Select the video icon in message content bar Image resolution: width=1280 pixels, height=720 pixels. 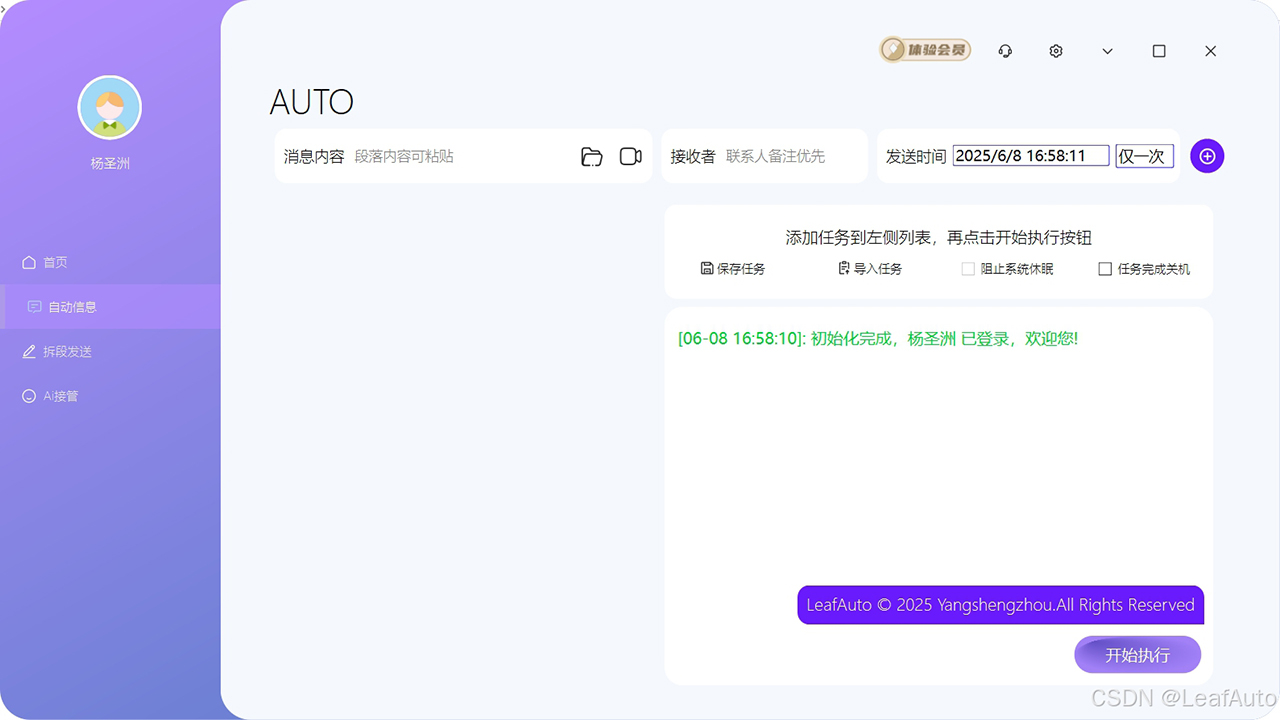[x=630, y=156]
